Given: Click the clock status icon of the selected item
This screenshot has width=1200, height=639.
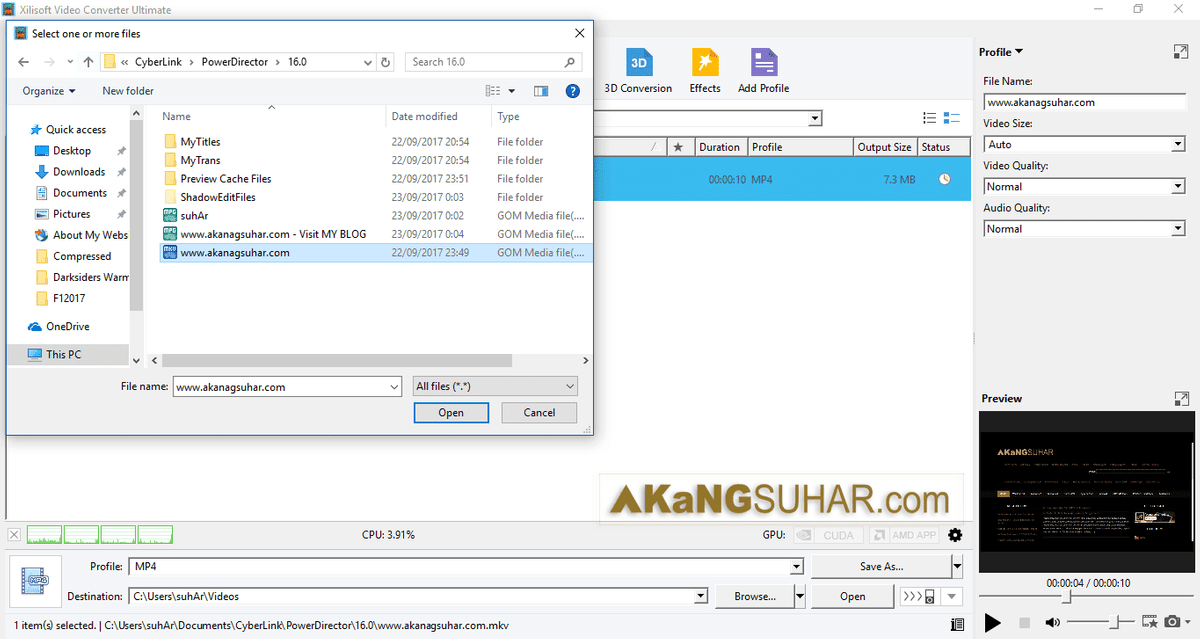Looking at the screenshot, I should coord(944,179).
